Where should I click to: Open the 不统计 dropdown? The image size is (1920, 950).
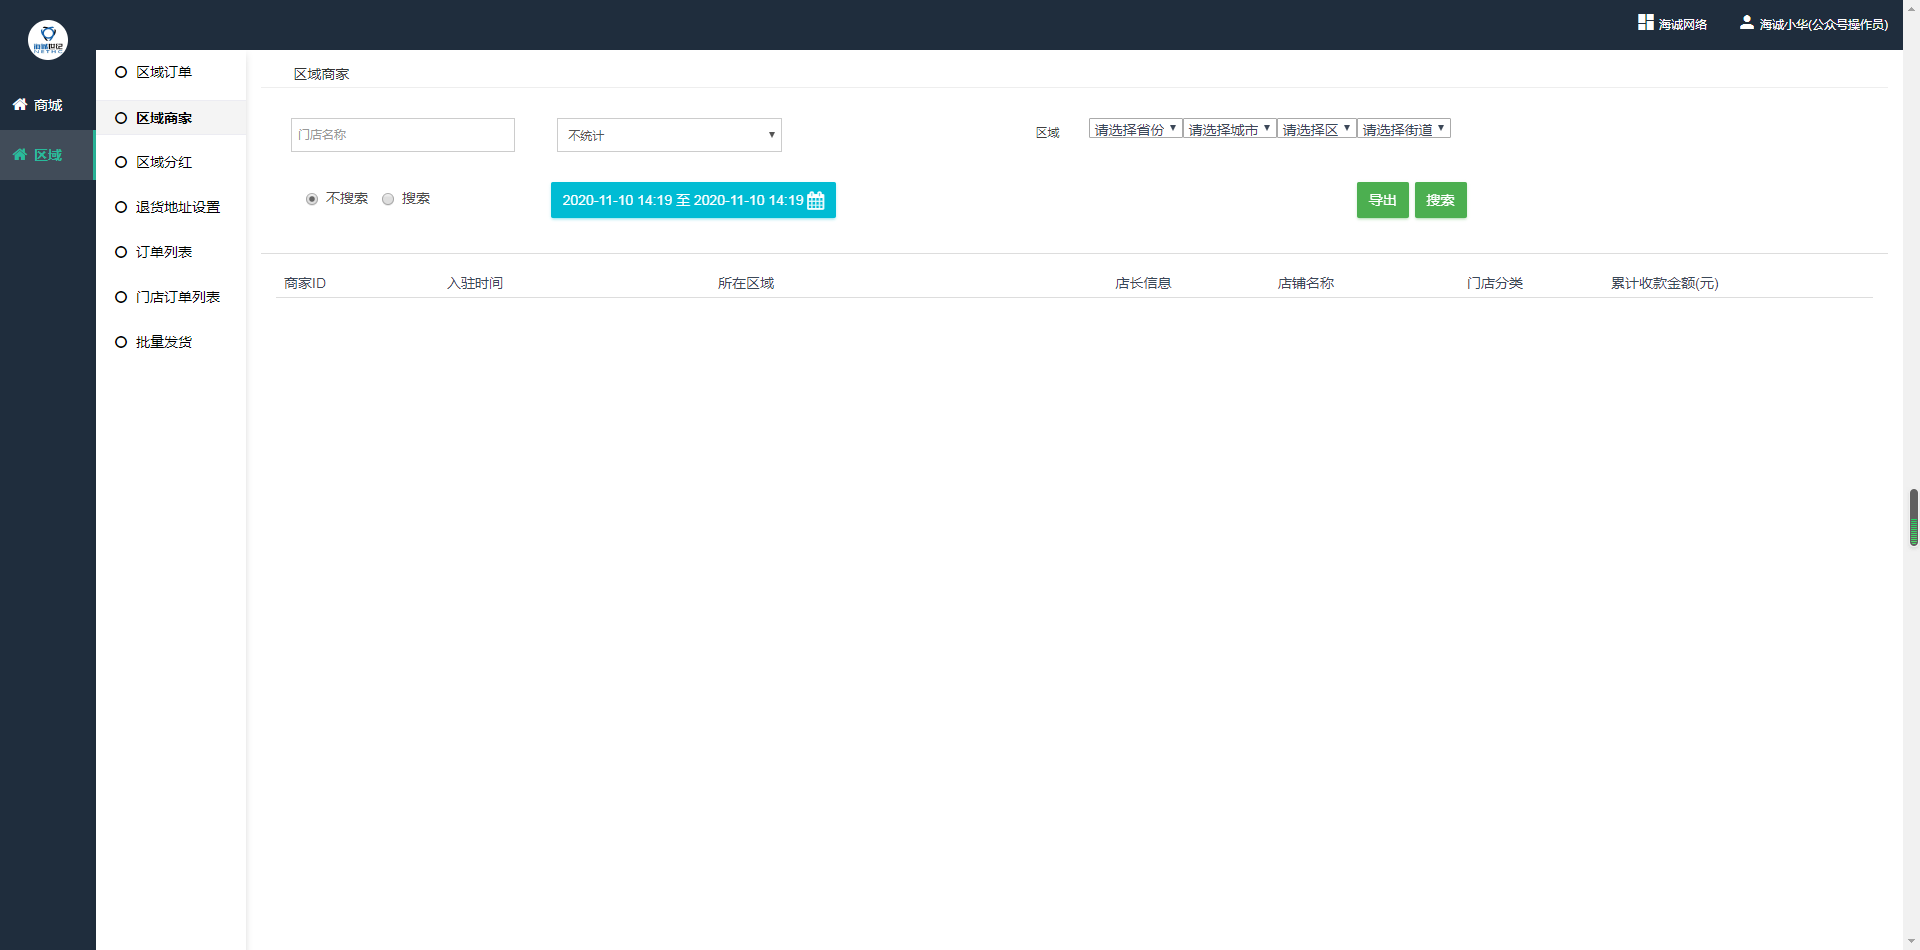click(x=669, y=135)
